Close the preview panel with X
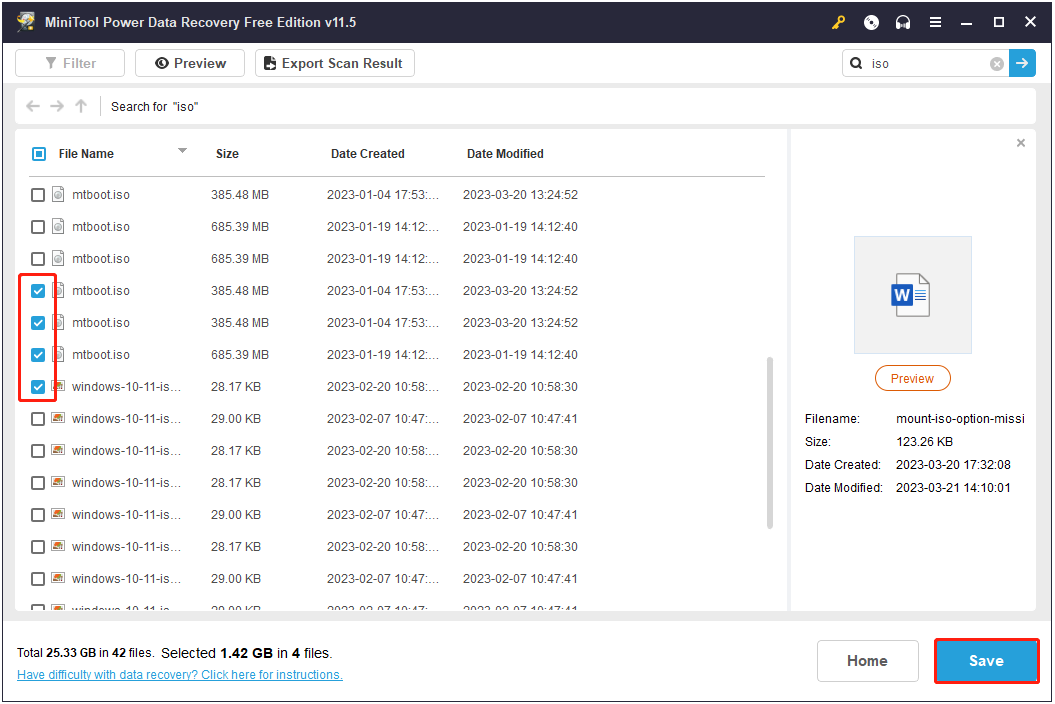This screenshot has height=704, width=1055. (x=1020, y=143)
